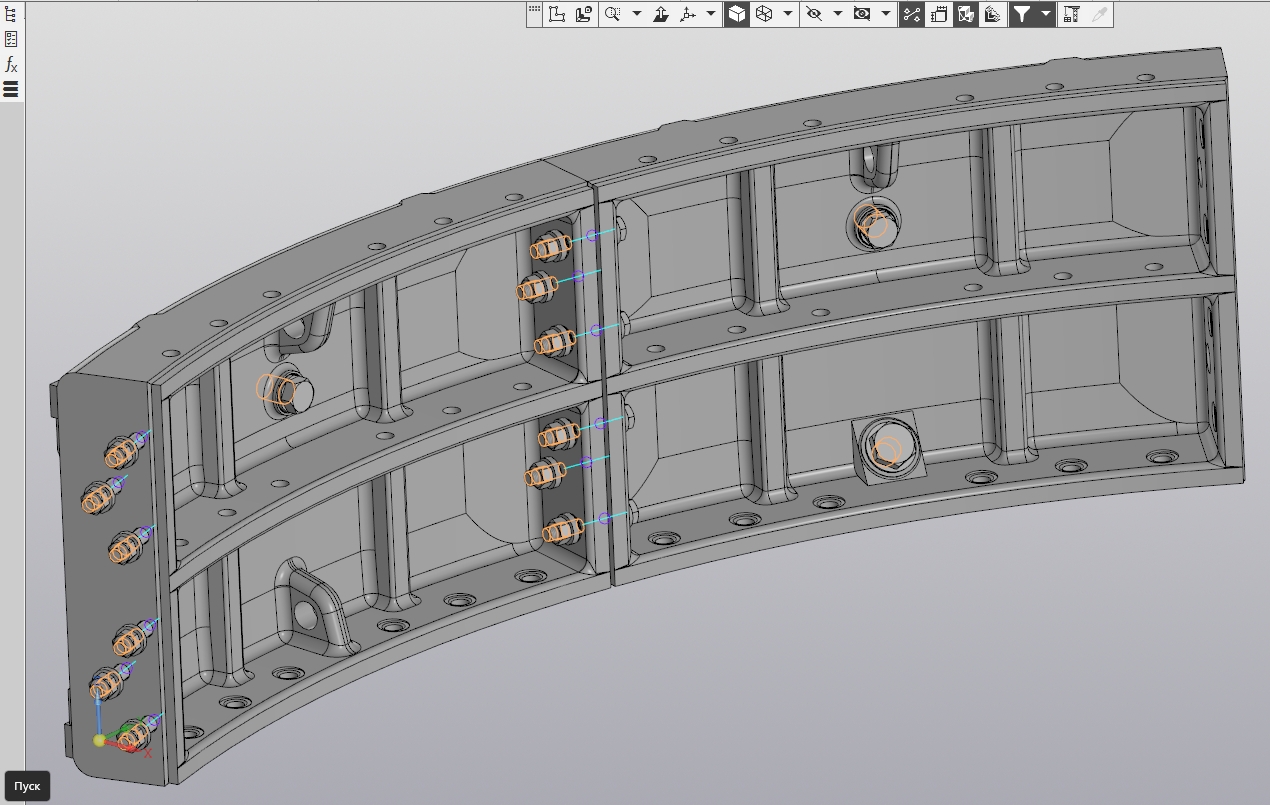
Task: Click the Пуск start button
Action: 27,786
